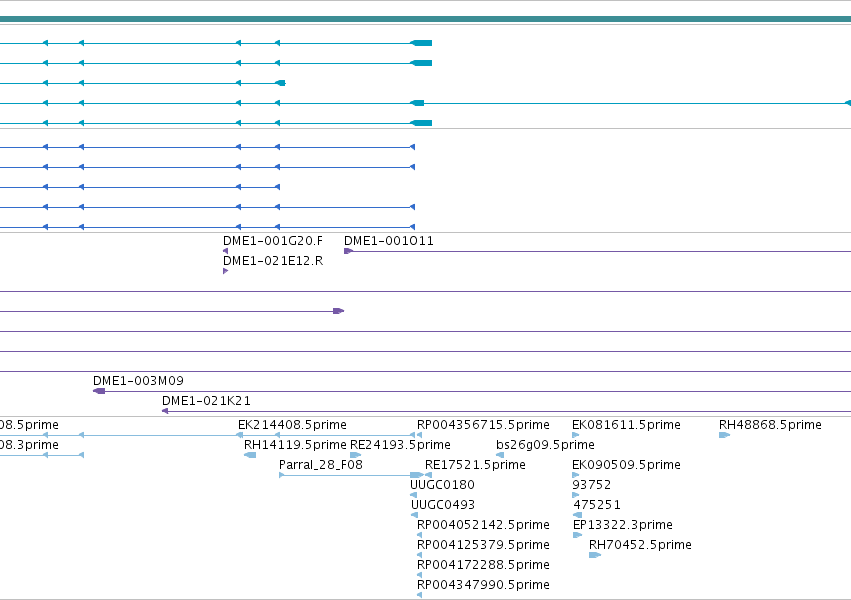851x600 pixels.
Task: Choose the RE24193.5prime label
Action: click(x=400, y=445)
